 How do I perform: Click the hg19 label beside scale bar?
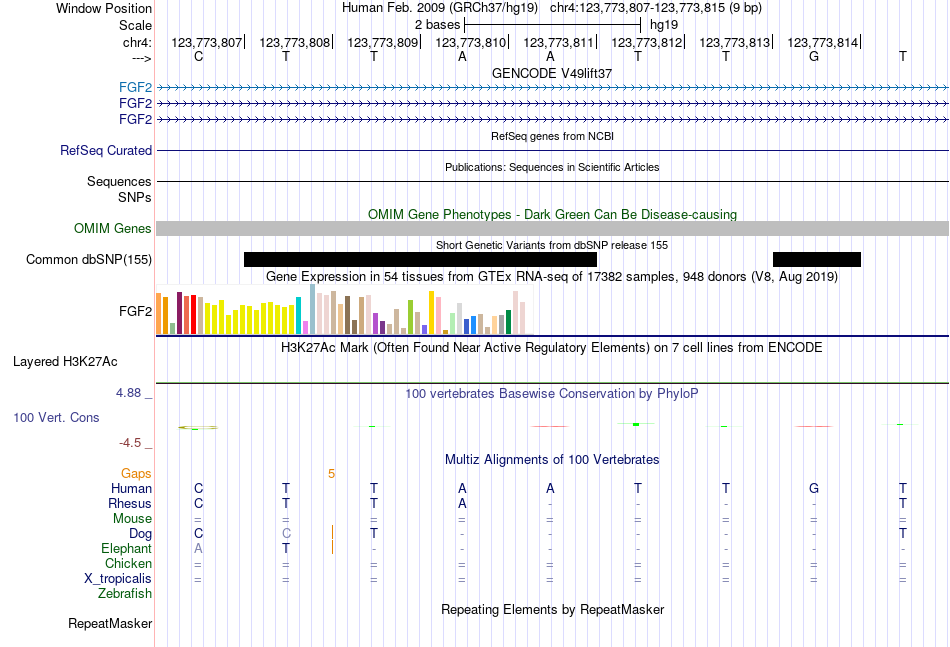tap(663, 25)
